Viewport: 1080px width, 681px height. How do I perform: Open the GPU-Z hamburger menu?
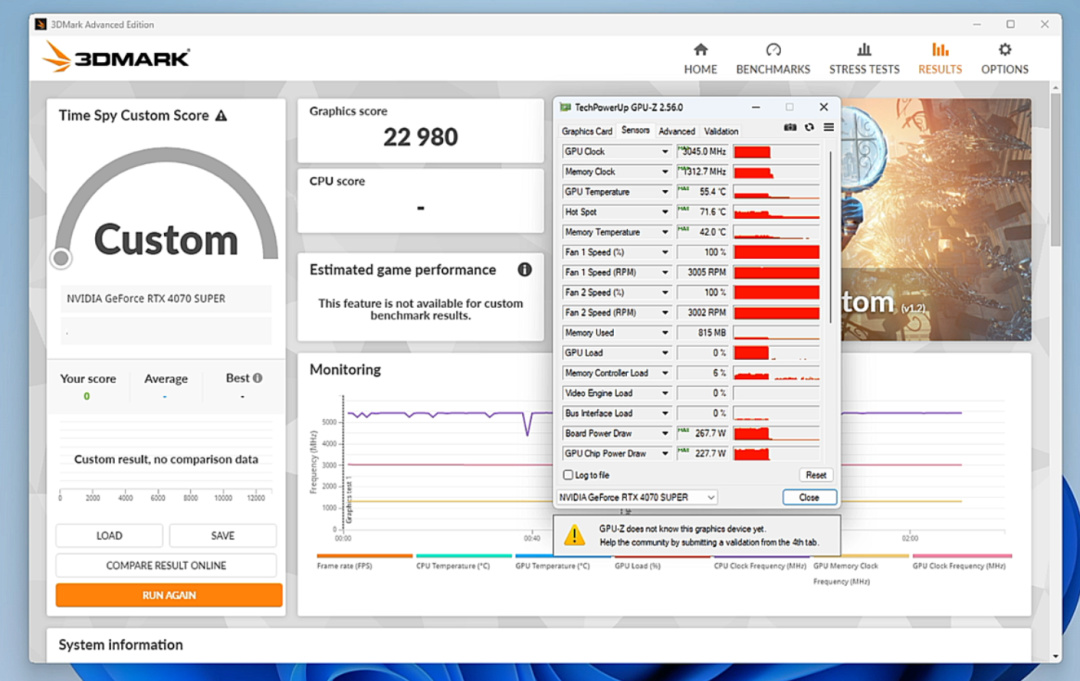829,127
